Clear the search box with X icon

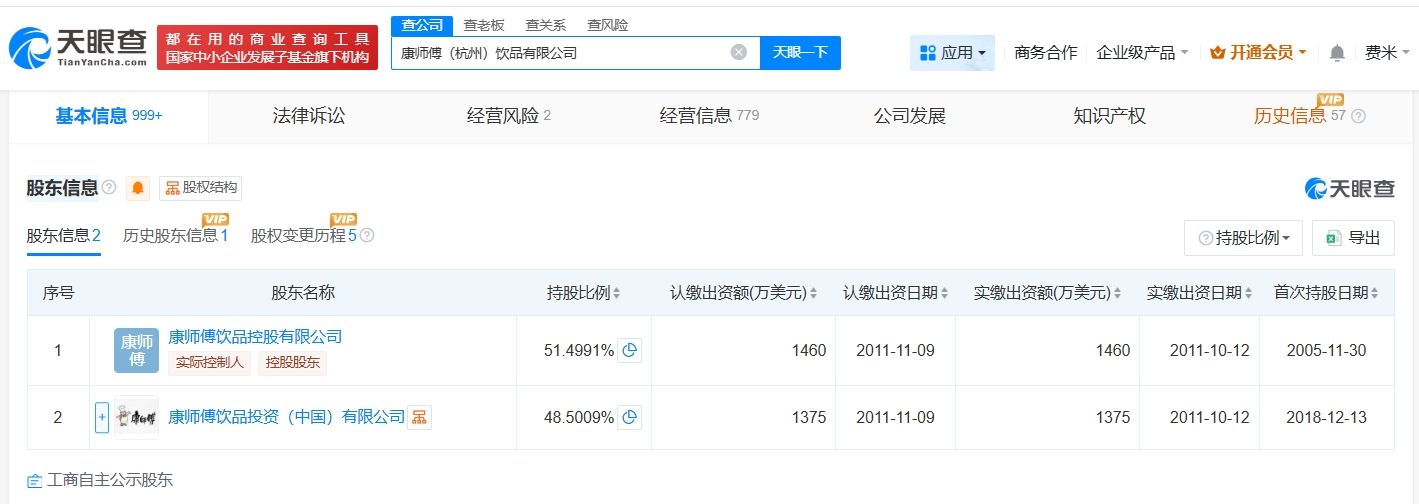739,52
